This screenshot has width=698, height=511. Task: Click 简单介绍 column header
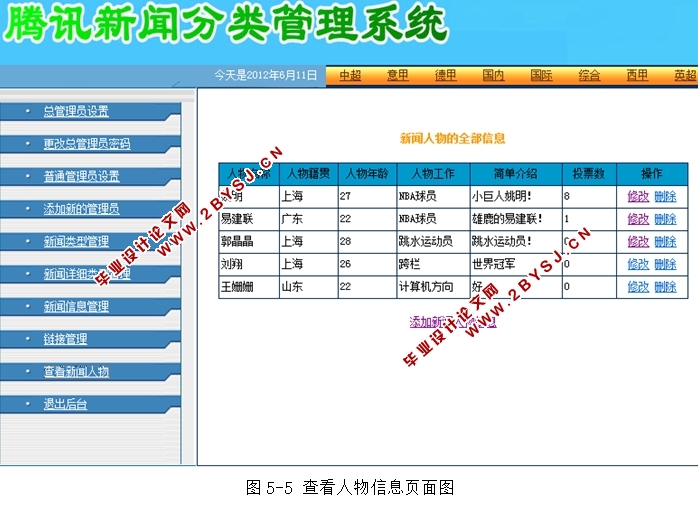516,174
